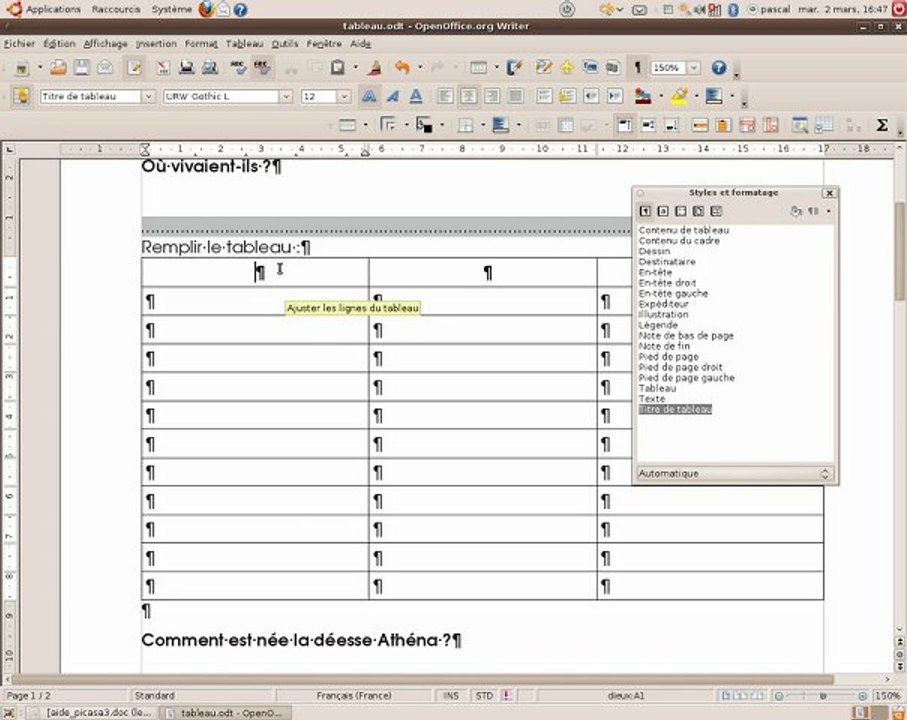The width and height of the screenshot is (907, 720).
Task: Click Fill Format Mode paint-can icon
Action: tap(796, 212)
